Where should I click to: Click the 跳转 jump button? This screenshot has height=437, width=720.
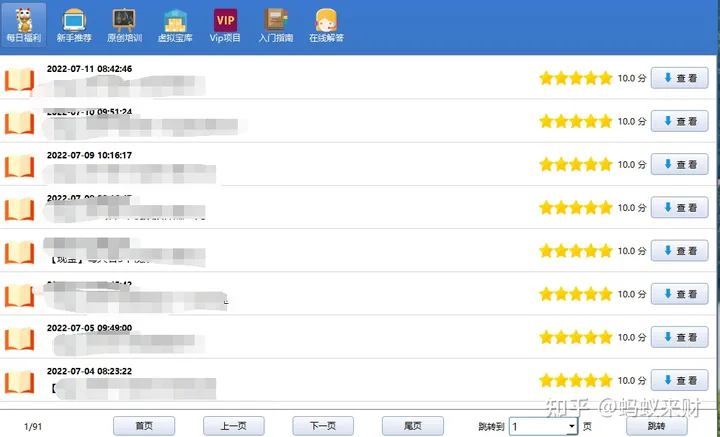point(656,426)
